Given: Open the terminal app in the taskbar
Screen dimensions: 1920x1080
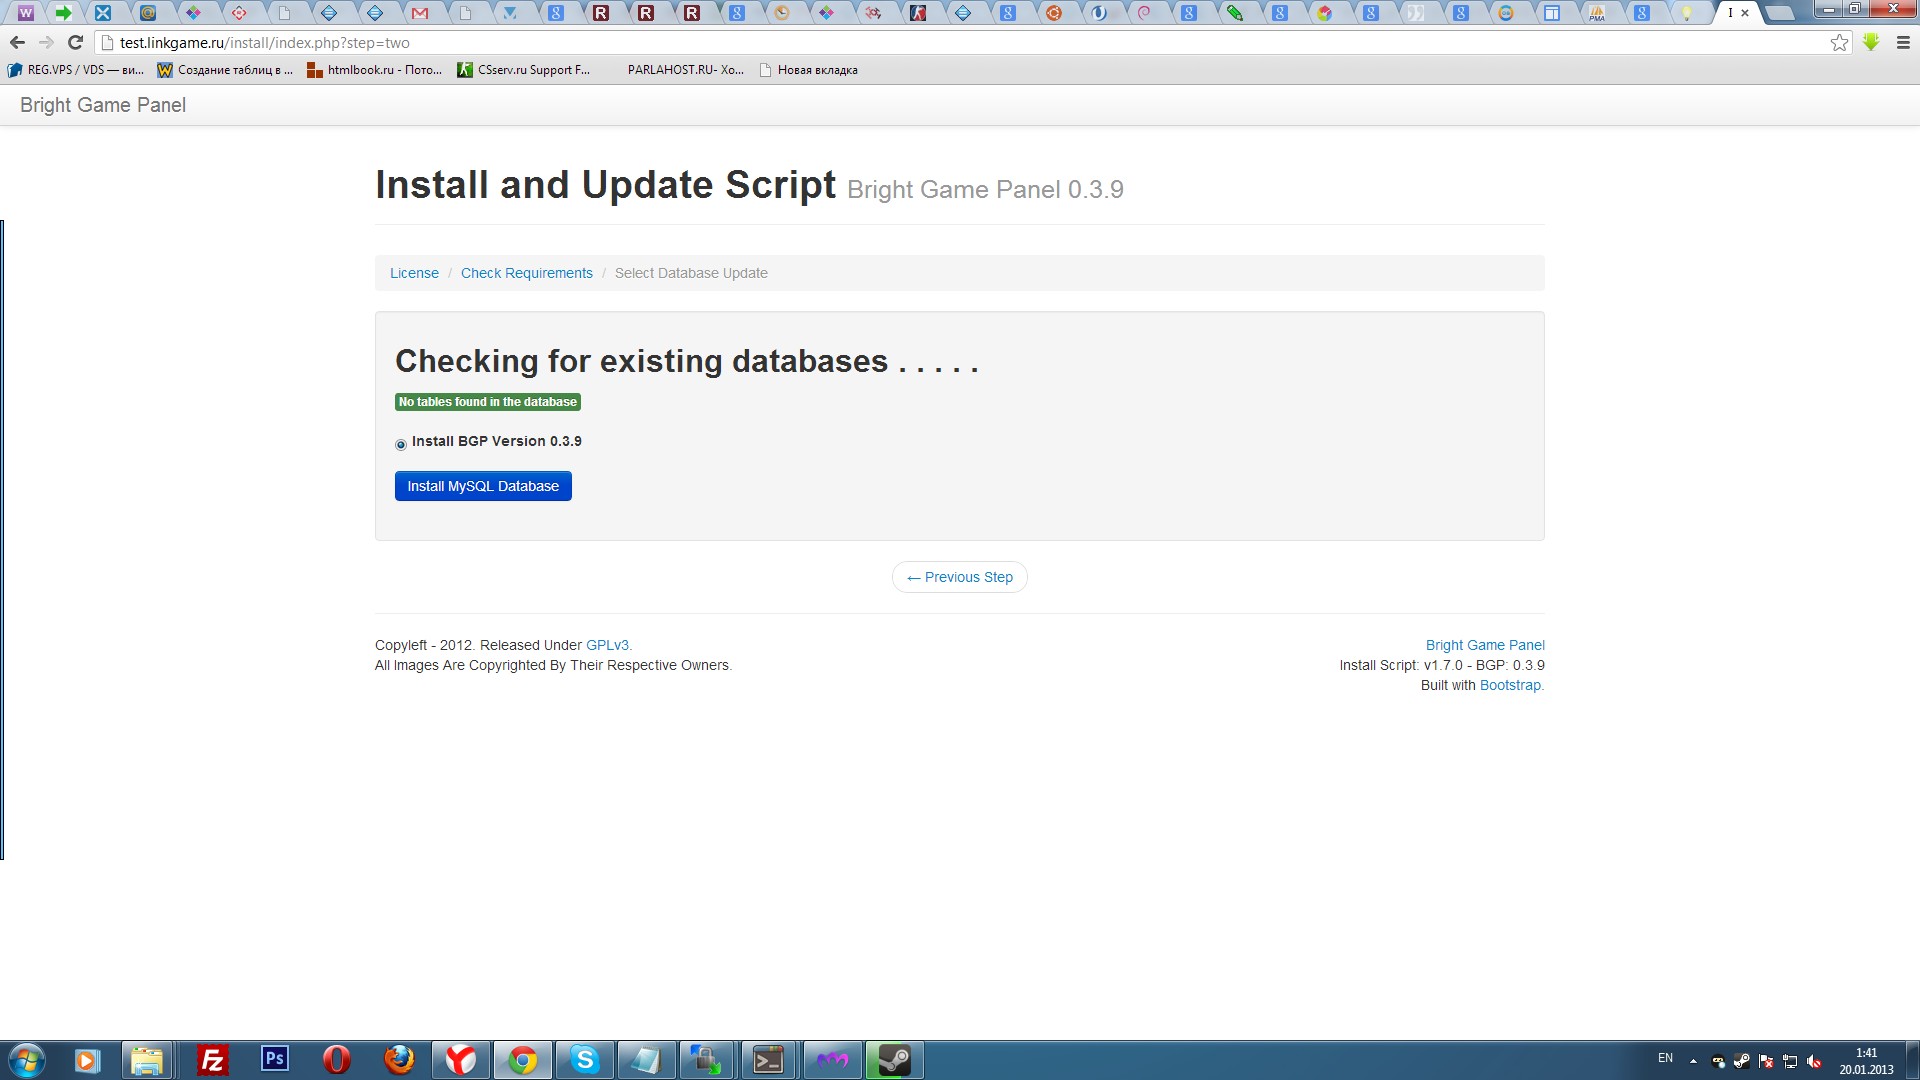Looking at the screenshot, I should point(769,1060).
